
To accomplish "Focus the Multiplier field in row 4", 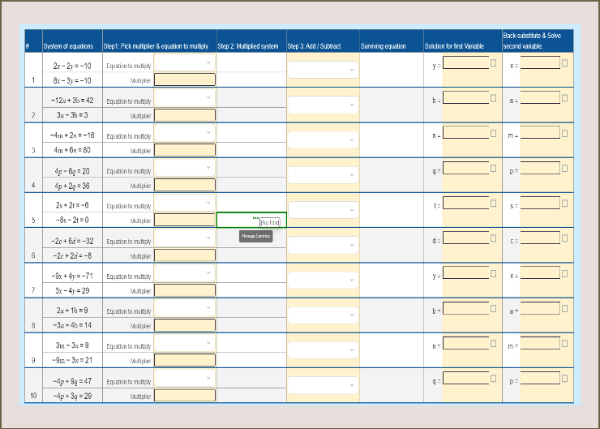I will pyautogui.click(x=185, y=185).
